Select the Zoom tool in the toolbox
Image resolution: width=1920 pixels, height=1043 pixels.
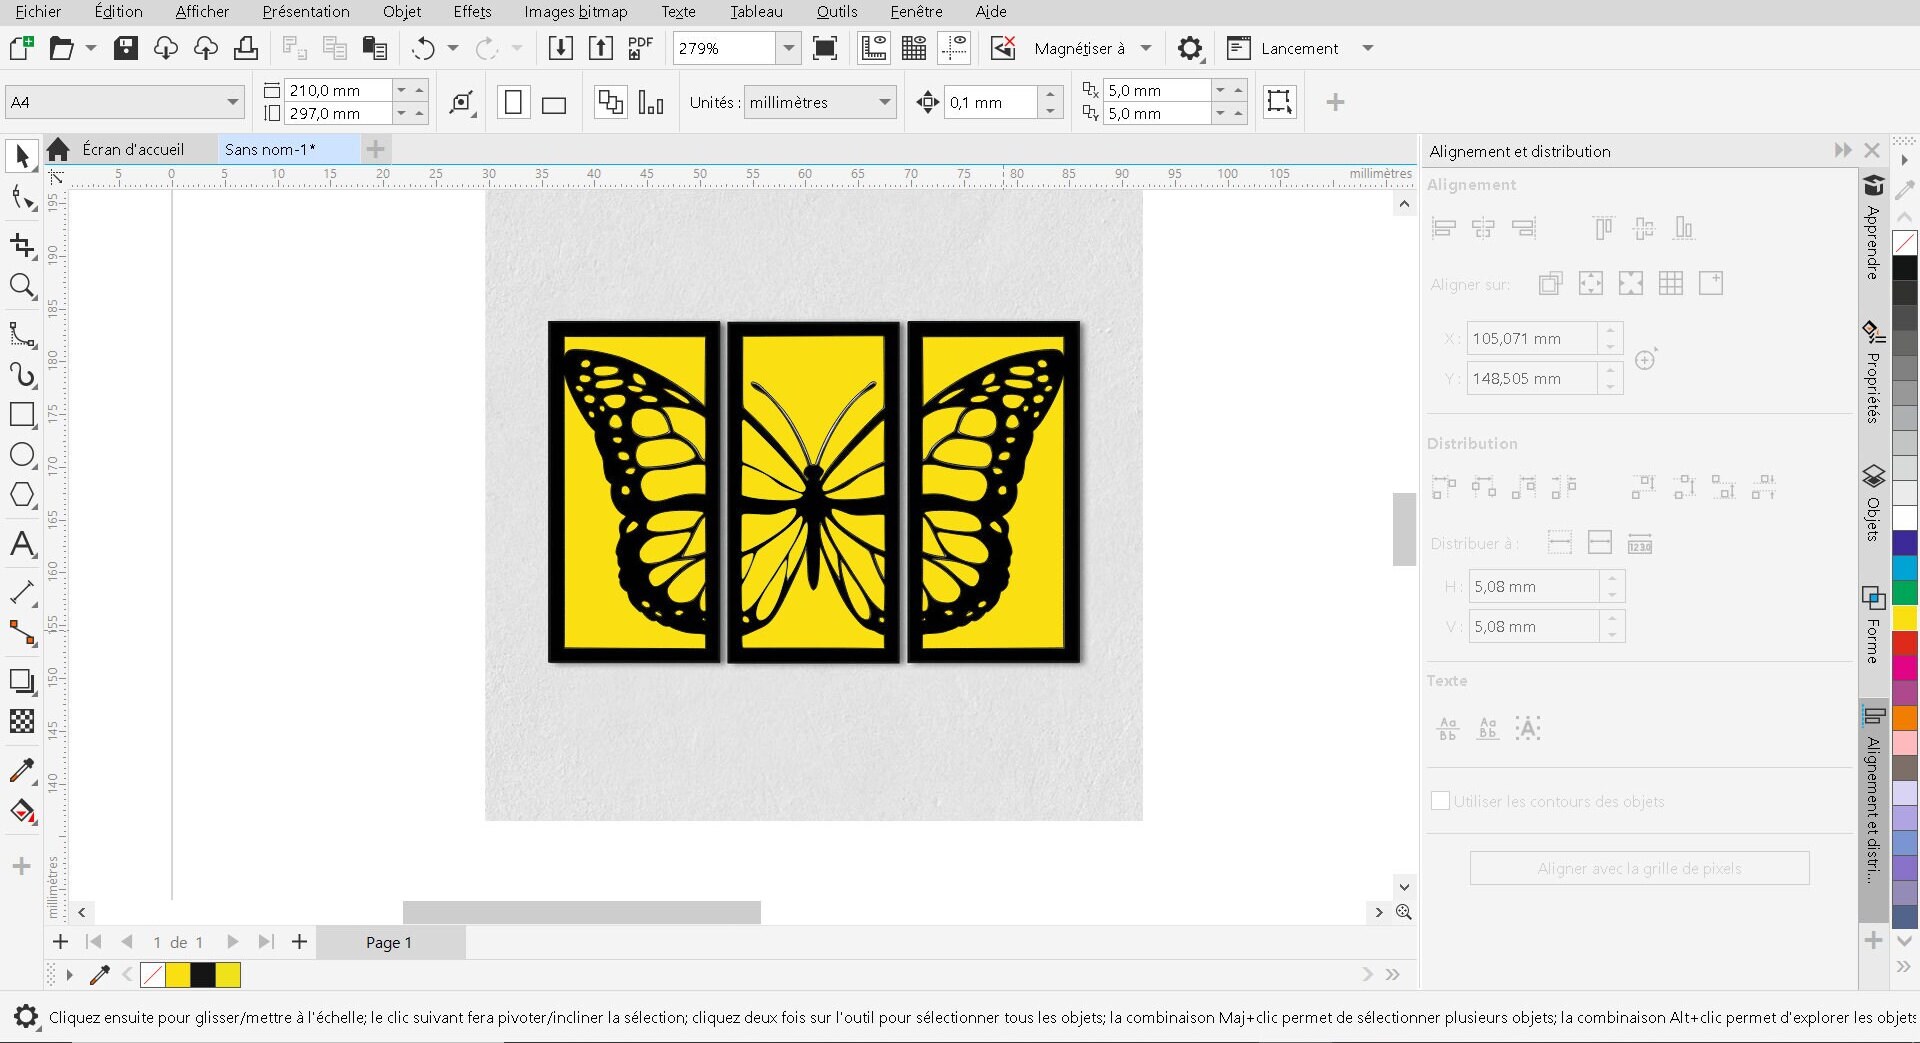22,288
